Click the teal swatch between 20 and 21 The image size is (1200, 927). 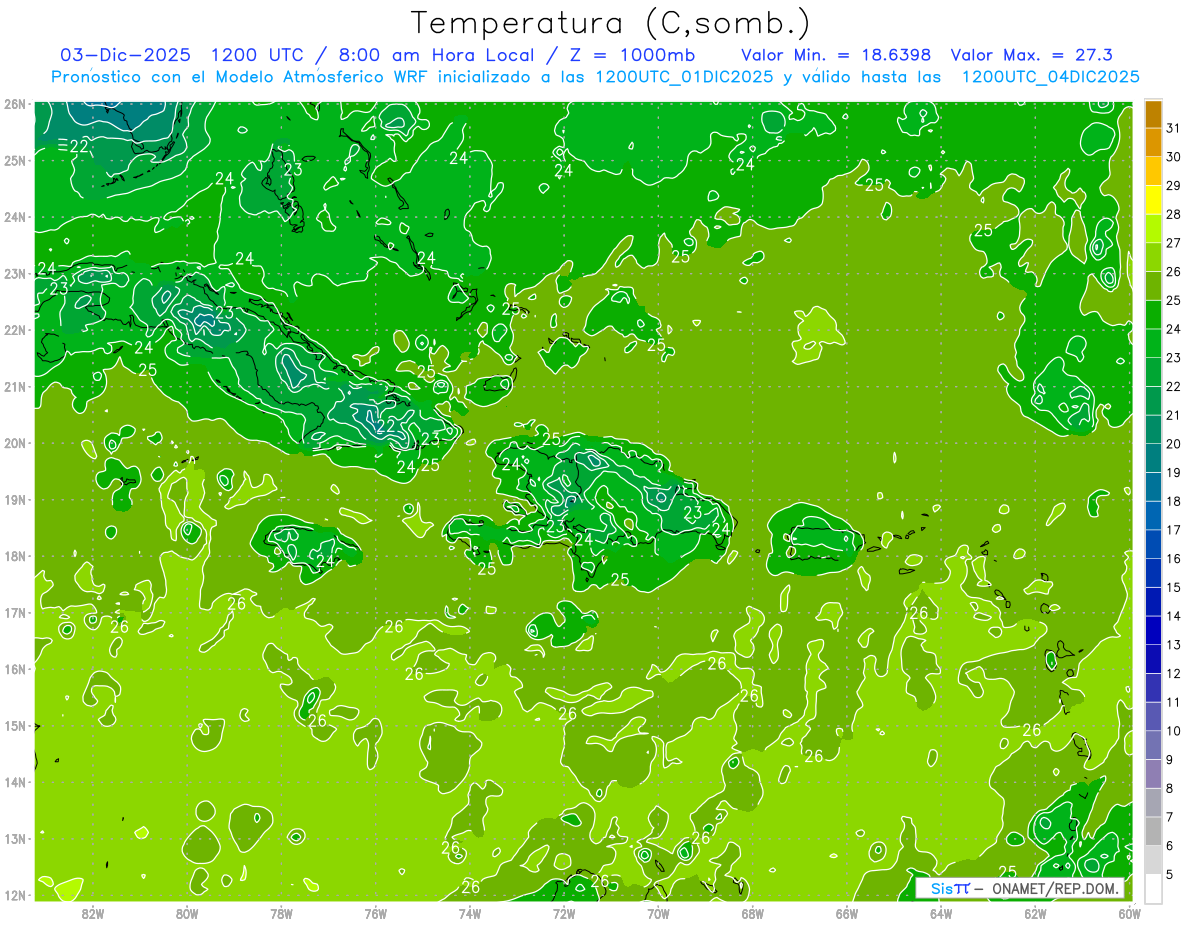[1153, 430]
